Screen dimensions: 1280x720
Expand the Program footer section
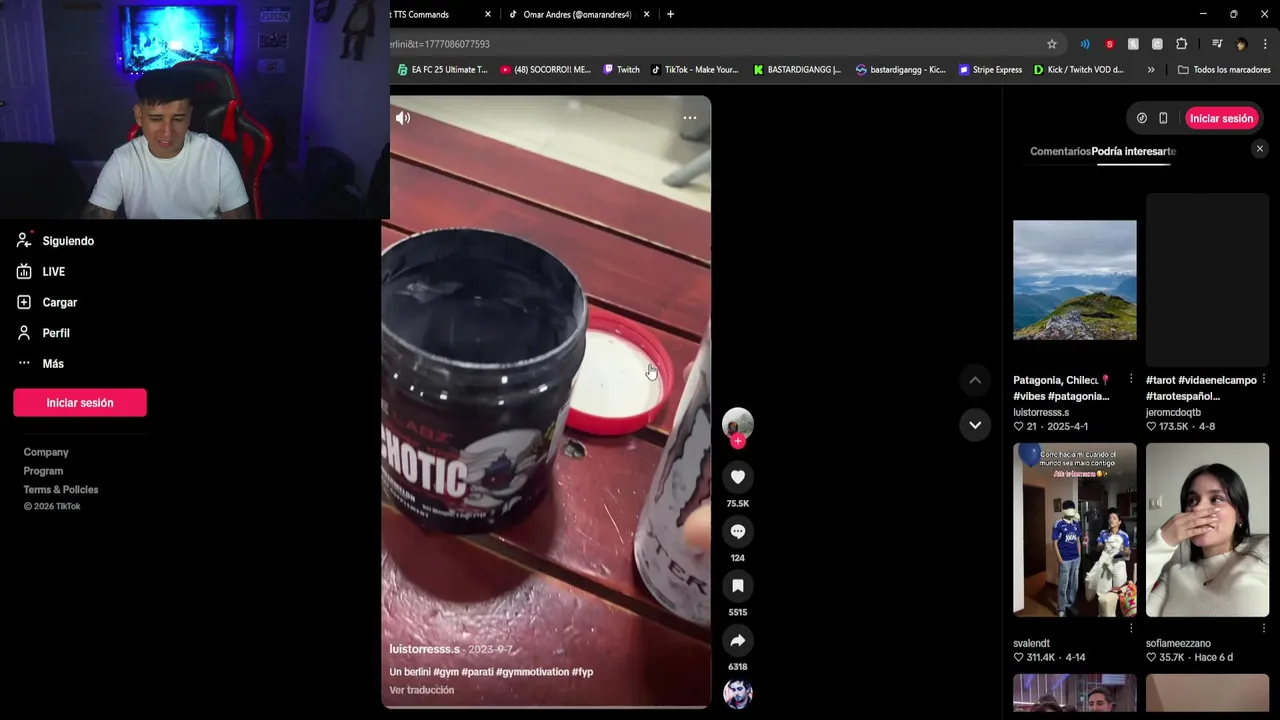coord(43,471)
